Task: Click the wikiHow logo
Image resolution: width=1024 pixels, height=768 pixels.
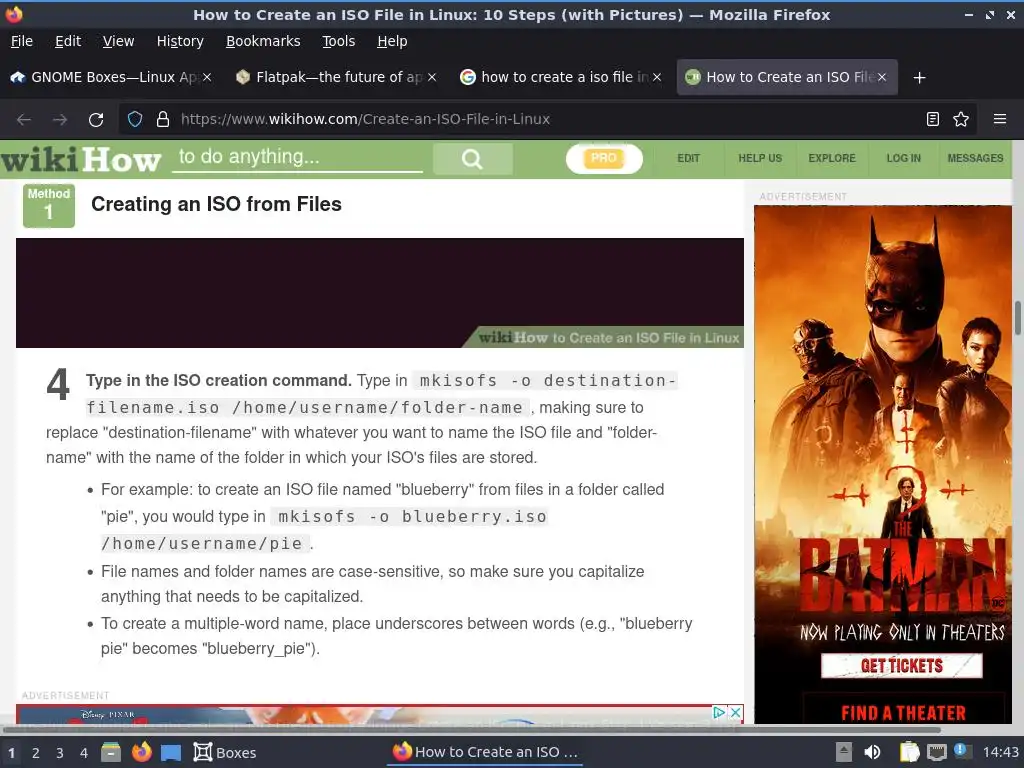Action: click(x=80, y=159)
